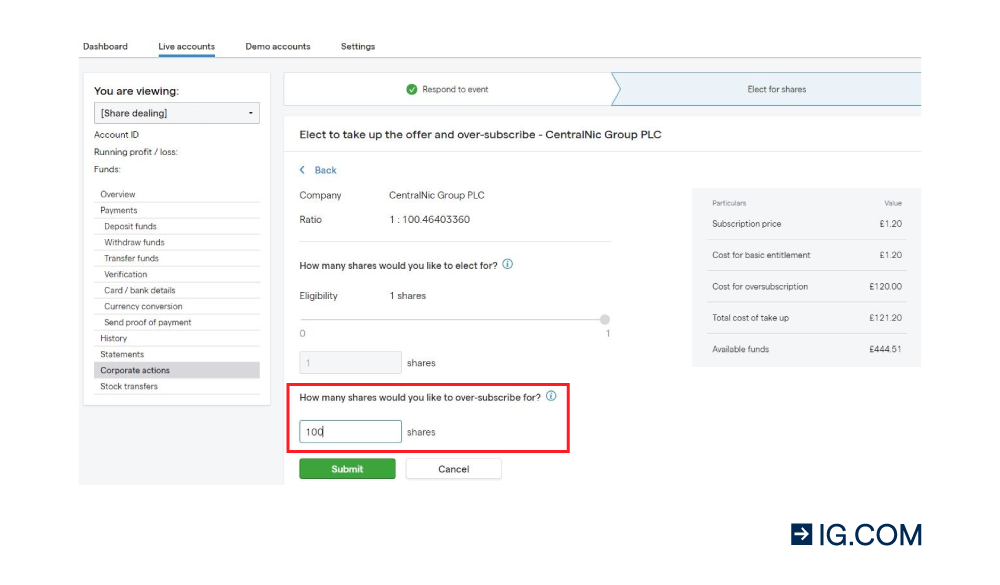
Task: Go Back to the previous page
Action: pos(325,170)
